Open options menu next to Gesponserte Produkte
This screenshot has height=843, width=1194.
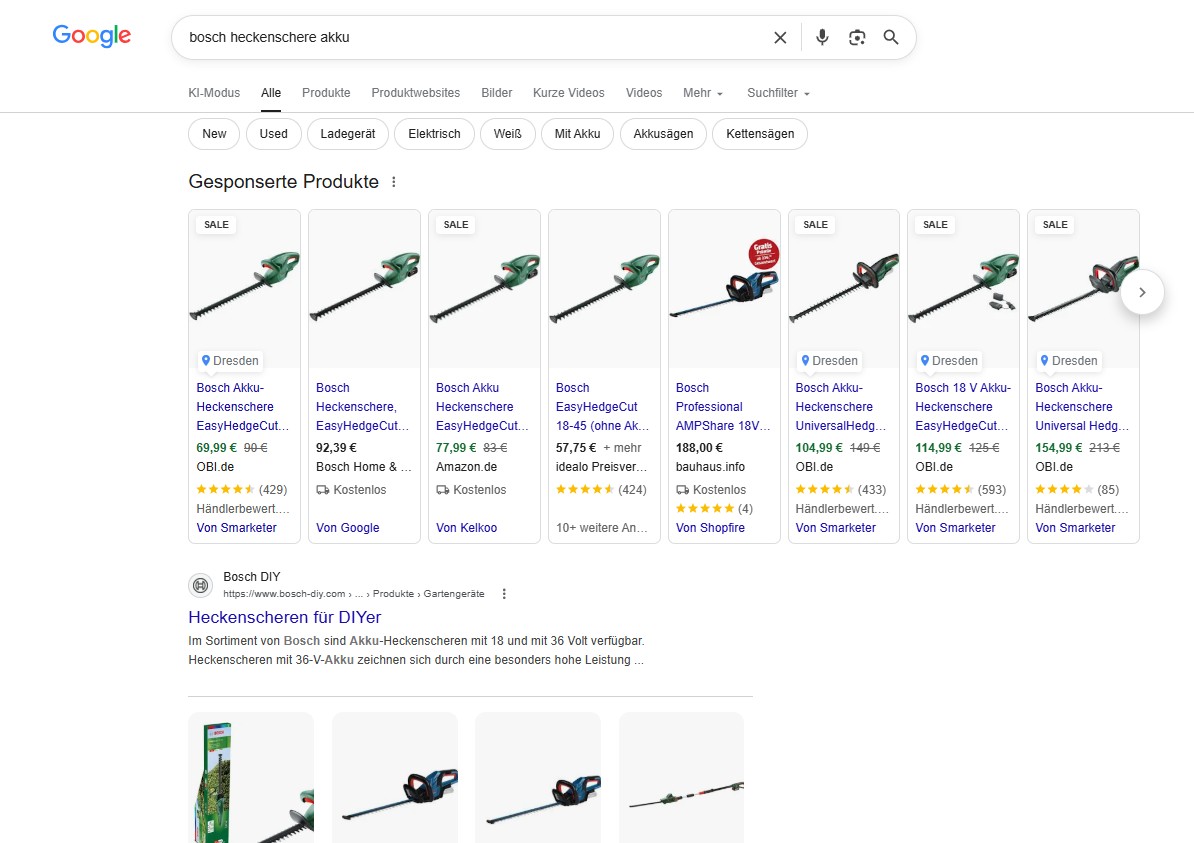click(x=394, y=182)
